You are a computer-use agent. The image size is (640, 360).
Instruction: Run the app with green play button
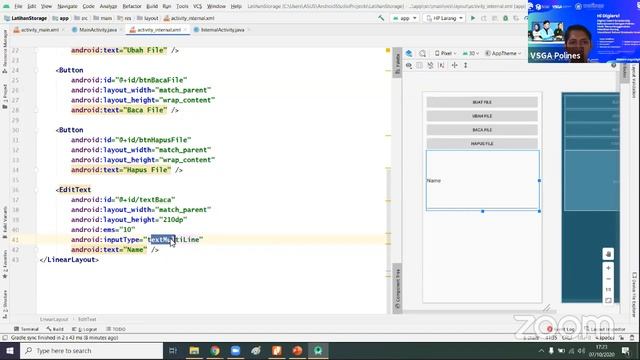[473, 18]
